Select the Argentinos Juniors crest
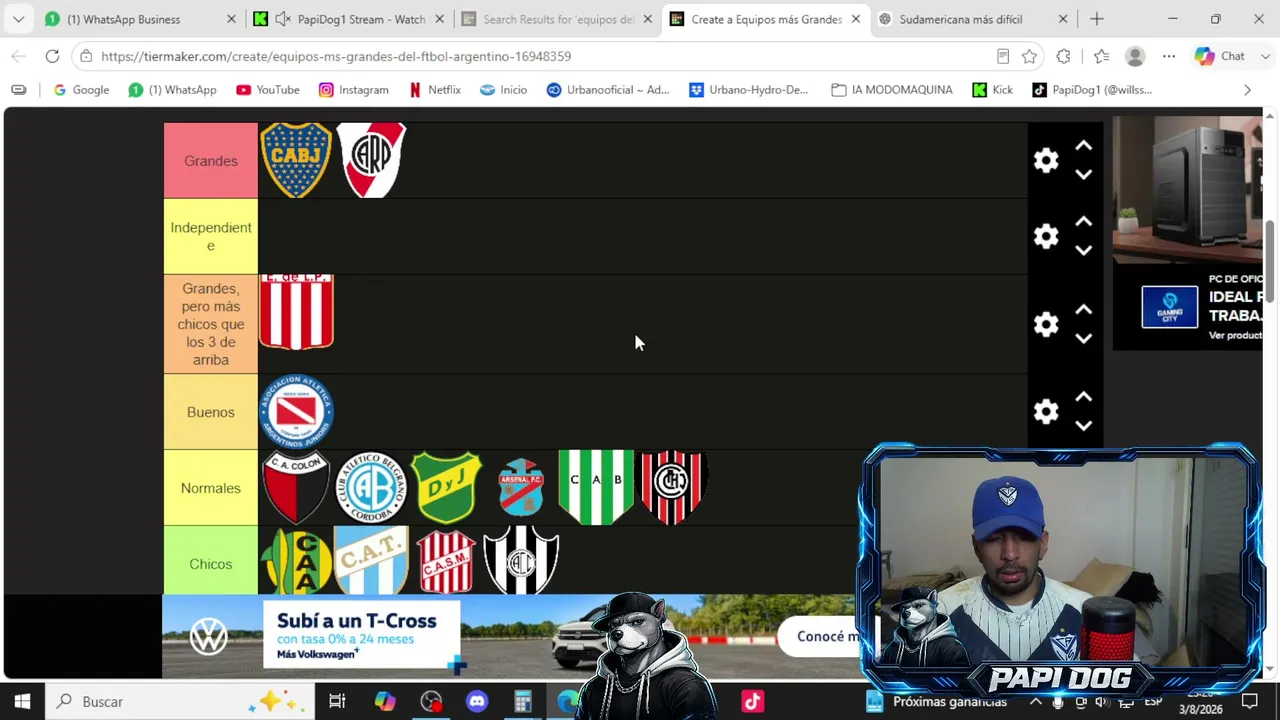The image size is (1280, 720). pyautogui.click(x=296, y=412)
